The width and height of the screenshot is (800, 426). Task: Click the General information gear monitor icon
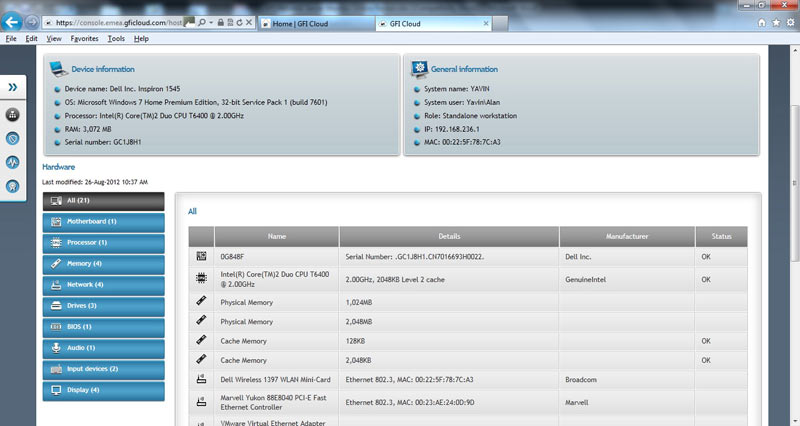pyautogui.click(x=419, y=69)
